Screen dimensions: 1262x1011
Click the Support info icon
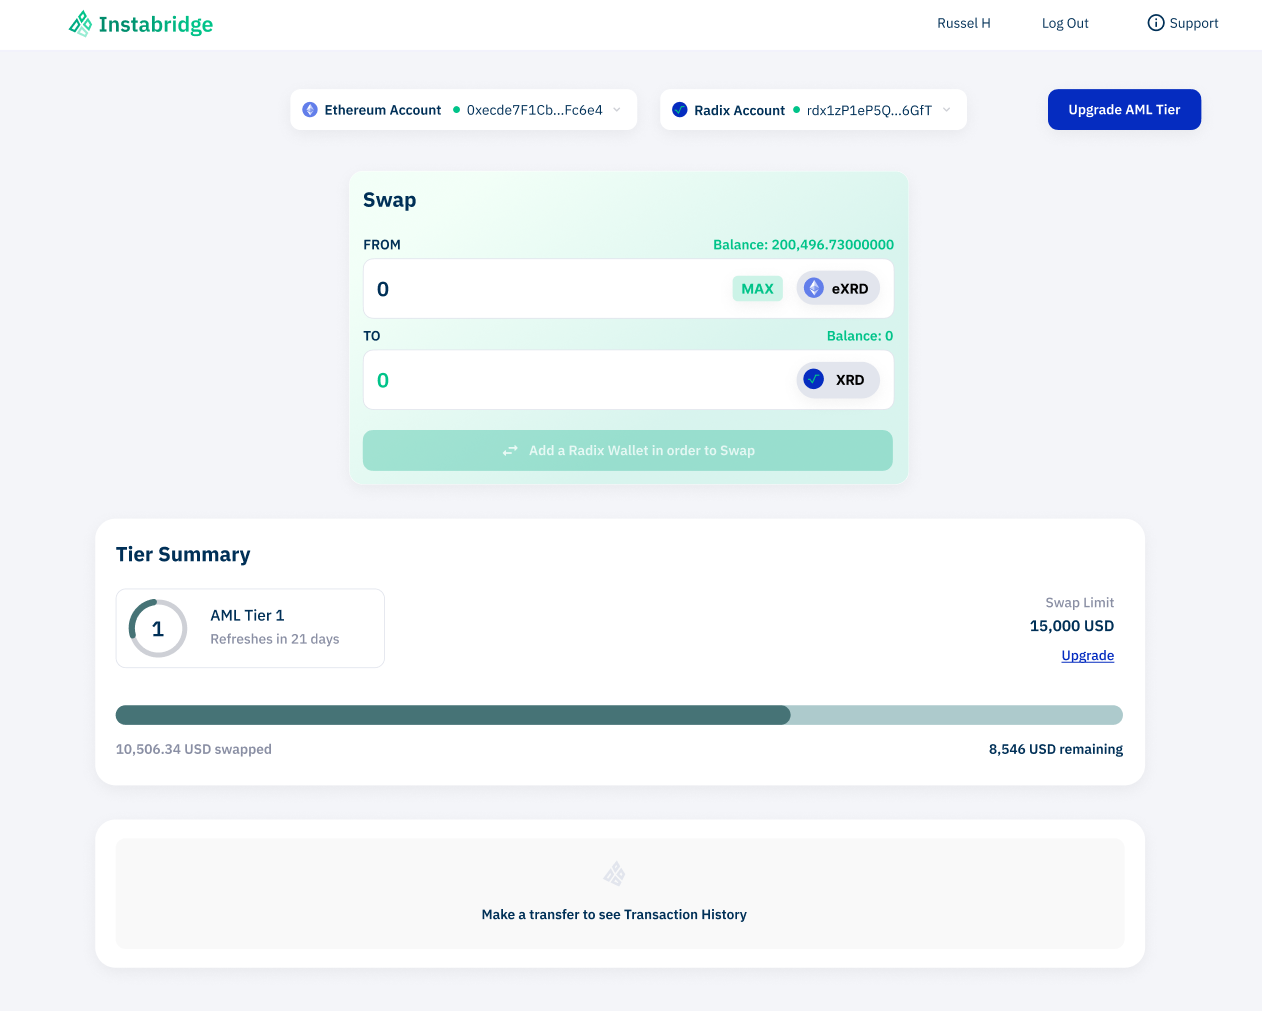click(1156, 23)
